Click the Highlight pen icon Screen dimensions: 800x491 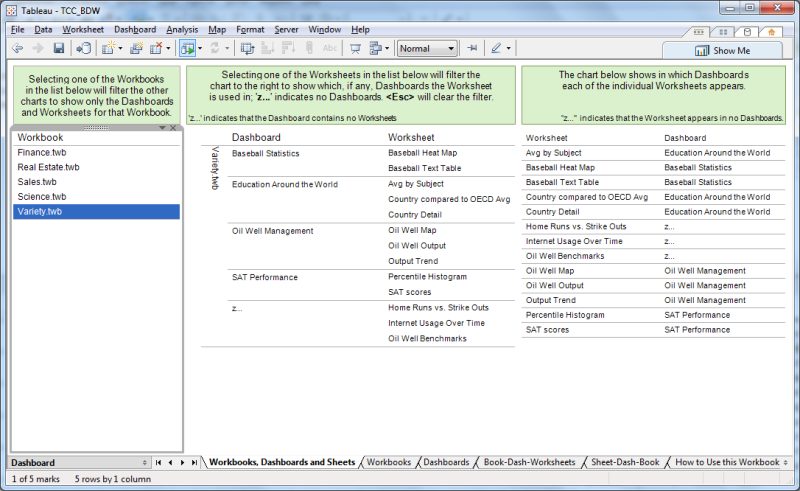point(496,48)
